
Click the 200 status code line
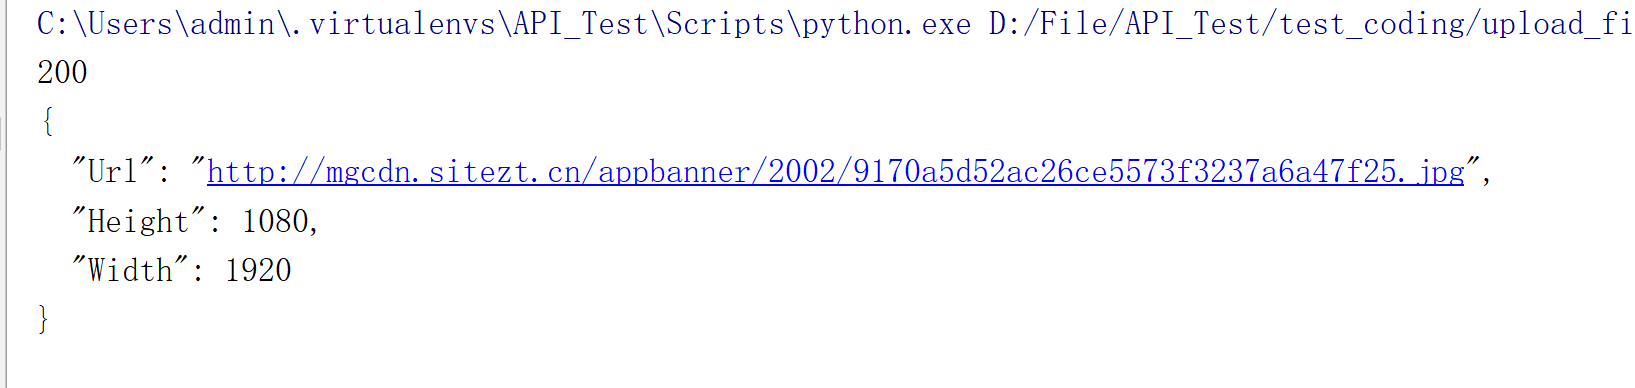coord(62,73)
